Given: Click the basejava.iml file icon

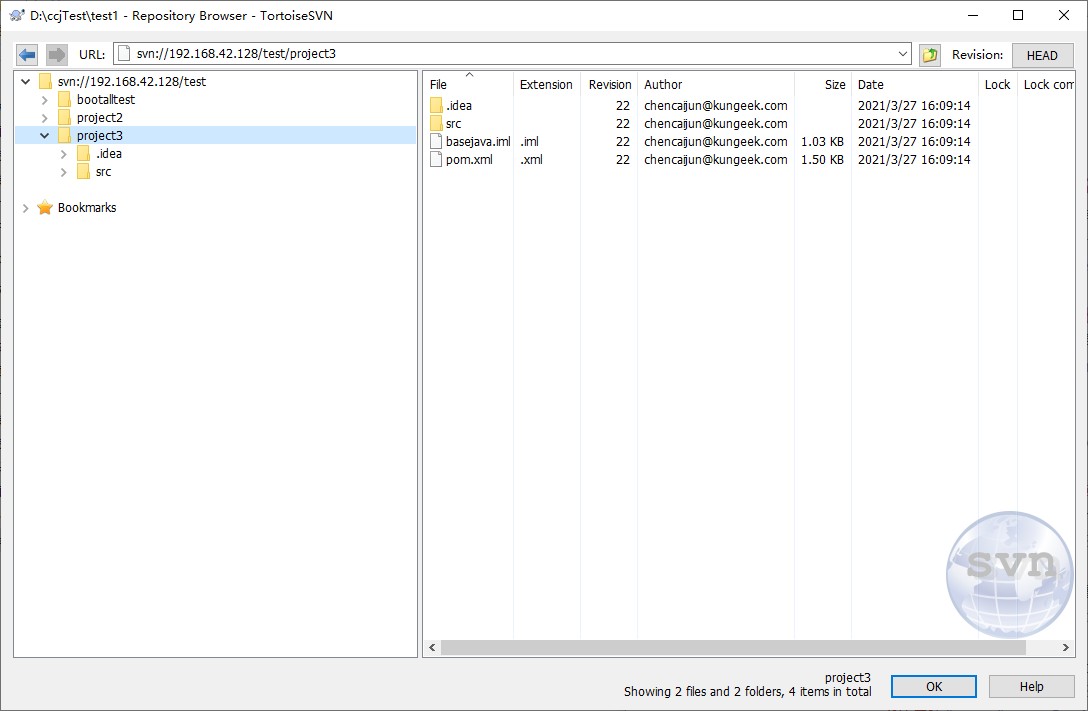Looking at the screenshot, I should point(436,142).
